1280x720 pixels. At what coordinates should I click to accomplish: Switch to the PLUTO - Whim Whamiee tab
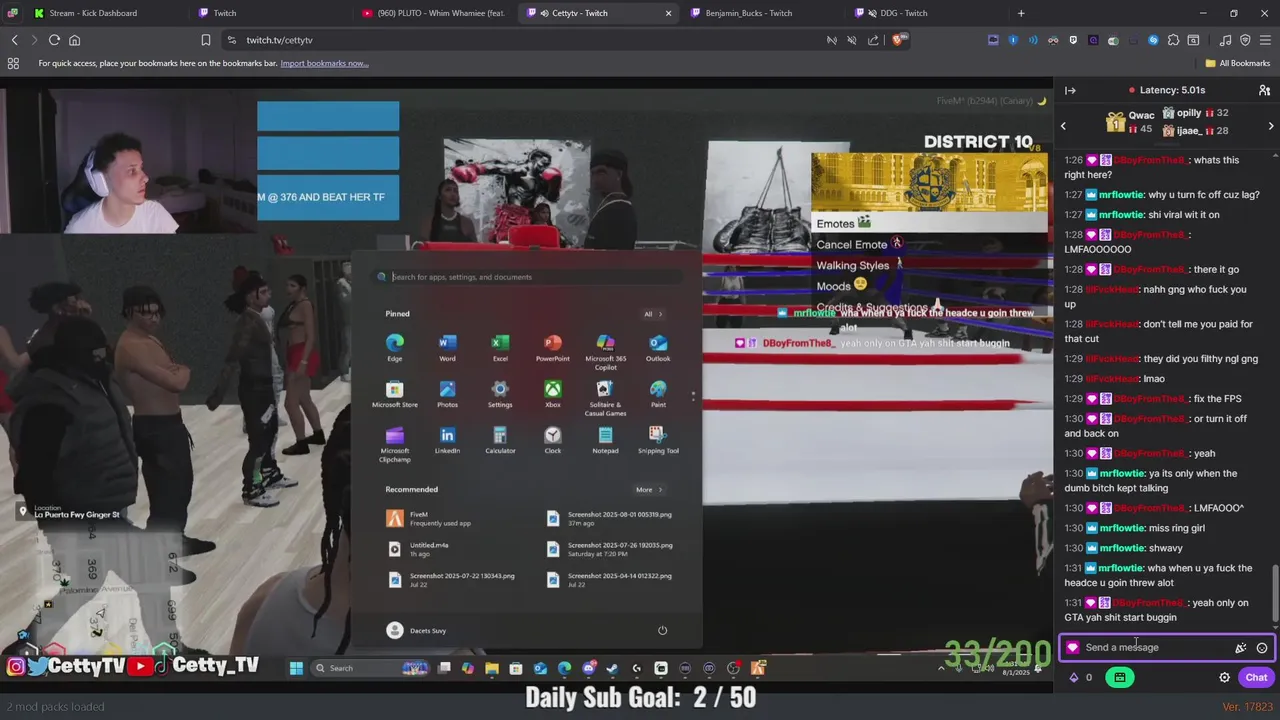click(437, 13)
